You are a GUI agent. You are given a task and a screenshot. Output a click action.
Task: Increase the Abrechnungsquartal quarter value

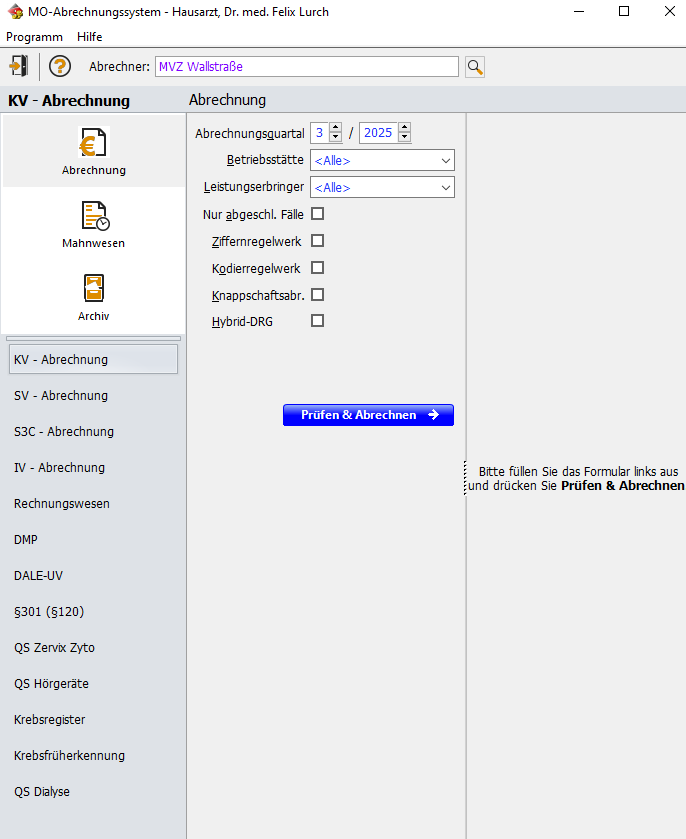coord(336,128)
